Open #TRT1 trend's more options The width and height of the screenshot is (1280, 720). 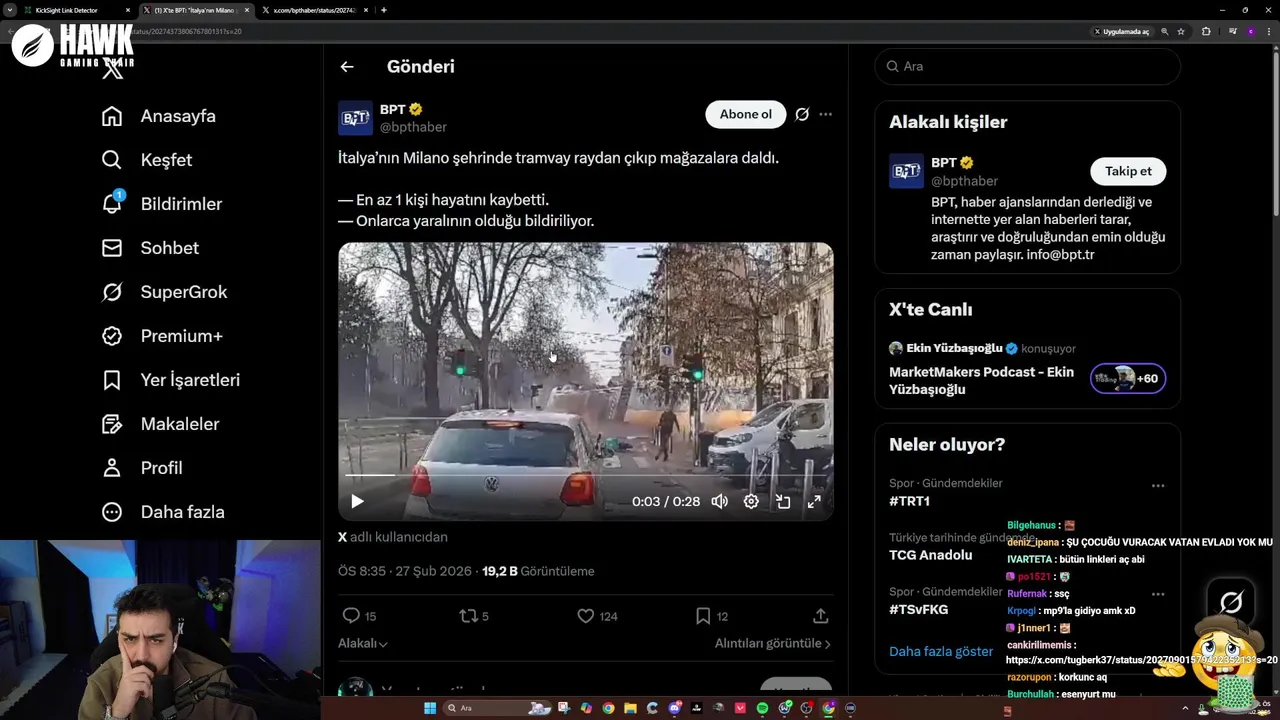pyautogui.click(x=1157, y=486)
